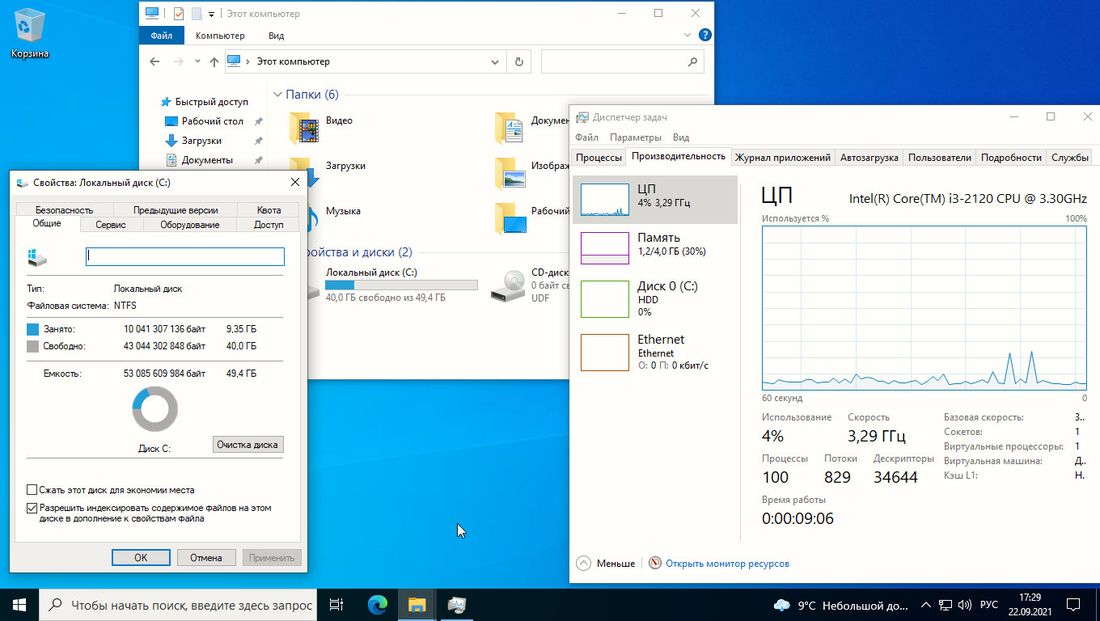Viewport: 1100px width, 621px height.
Task: Select the CD drive icon
Action: 508,285
